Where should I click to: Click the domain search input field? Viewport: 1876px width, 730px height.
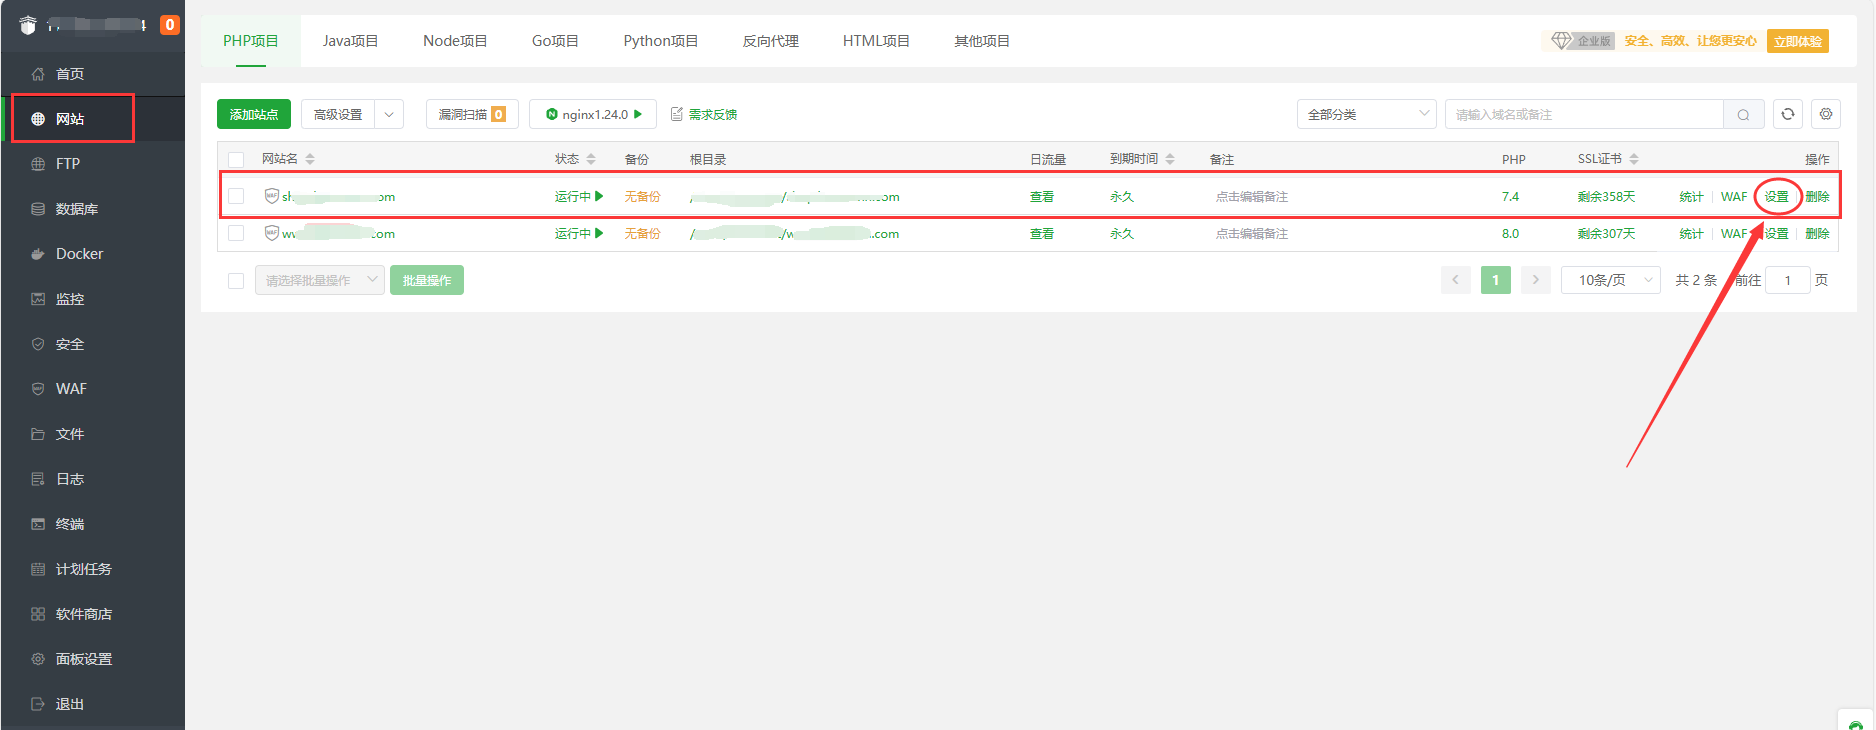tap(1584, 114)
